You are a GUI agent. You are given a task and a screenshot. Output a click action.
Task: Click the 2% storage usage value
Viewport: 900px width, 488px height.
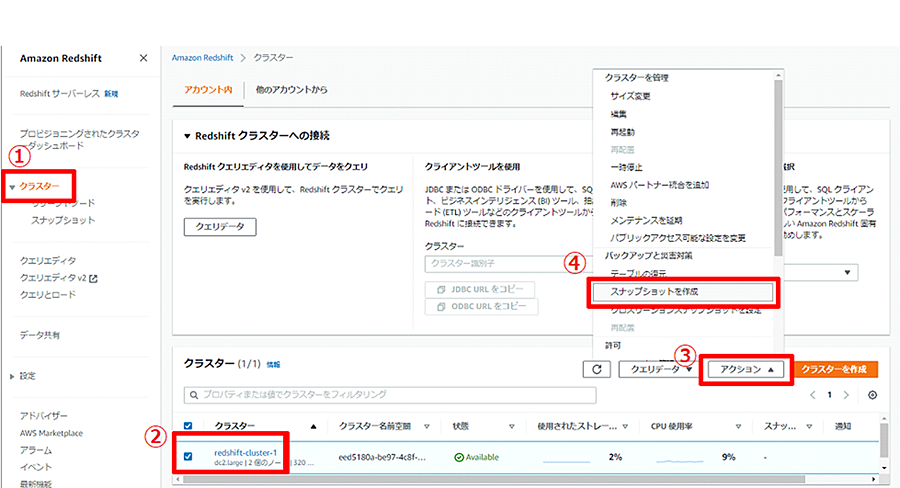615,458
